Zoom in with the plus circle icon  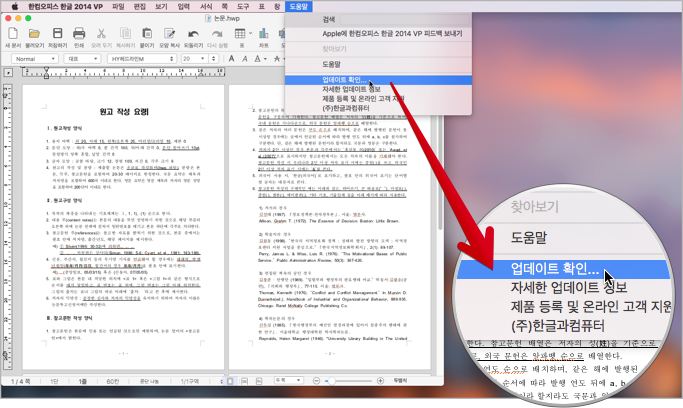click(x=380, y=381)
